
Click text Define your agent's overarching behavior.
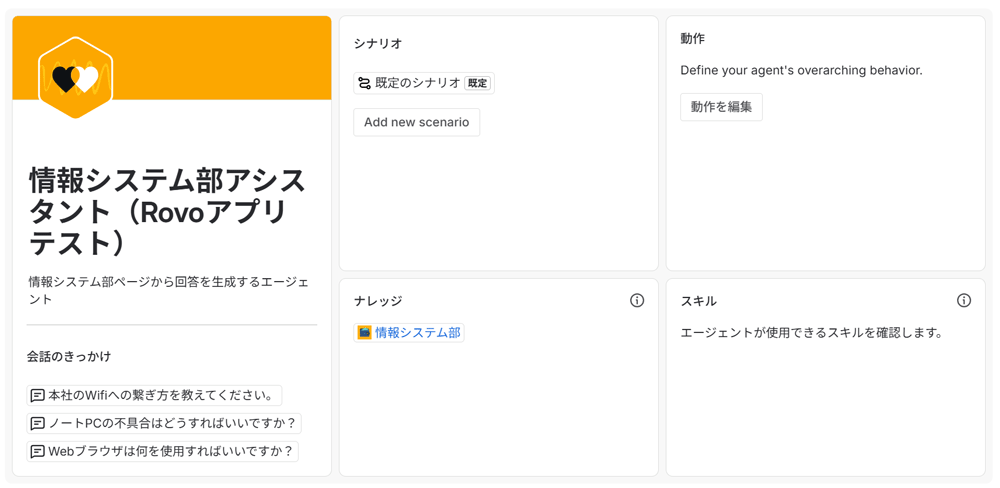(802, 70)
